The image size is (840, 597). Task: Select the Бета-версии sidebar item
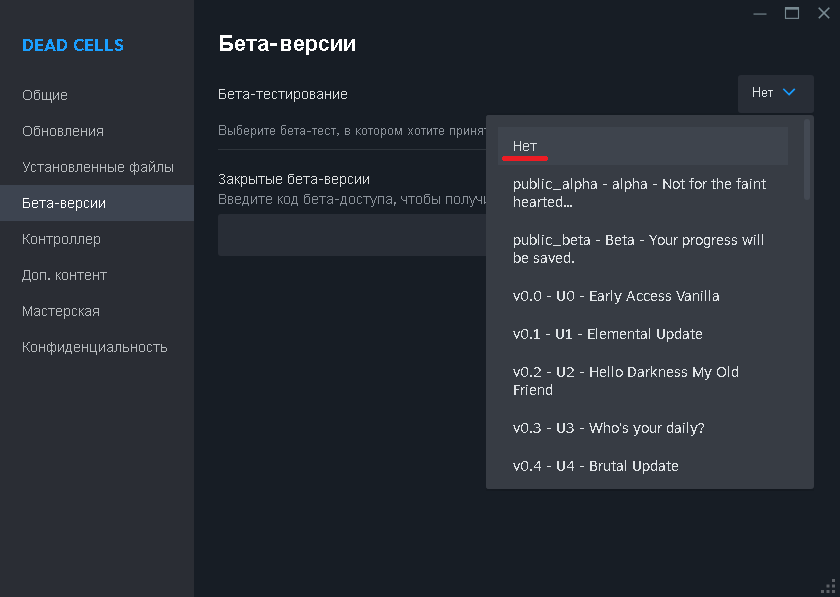click(x=96, y=203)
